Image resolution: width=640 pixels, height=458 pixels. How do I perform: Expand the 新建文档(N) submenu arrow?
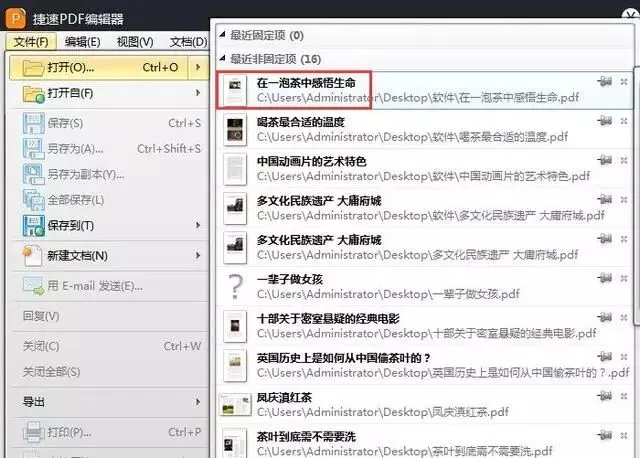198,256
